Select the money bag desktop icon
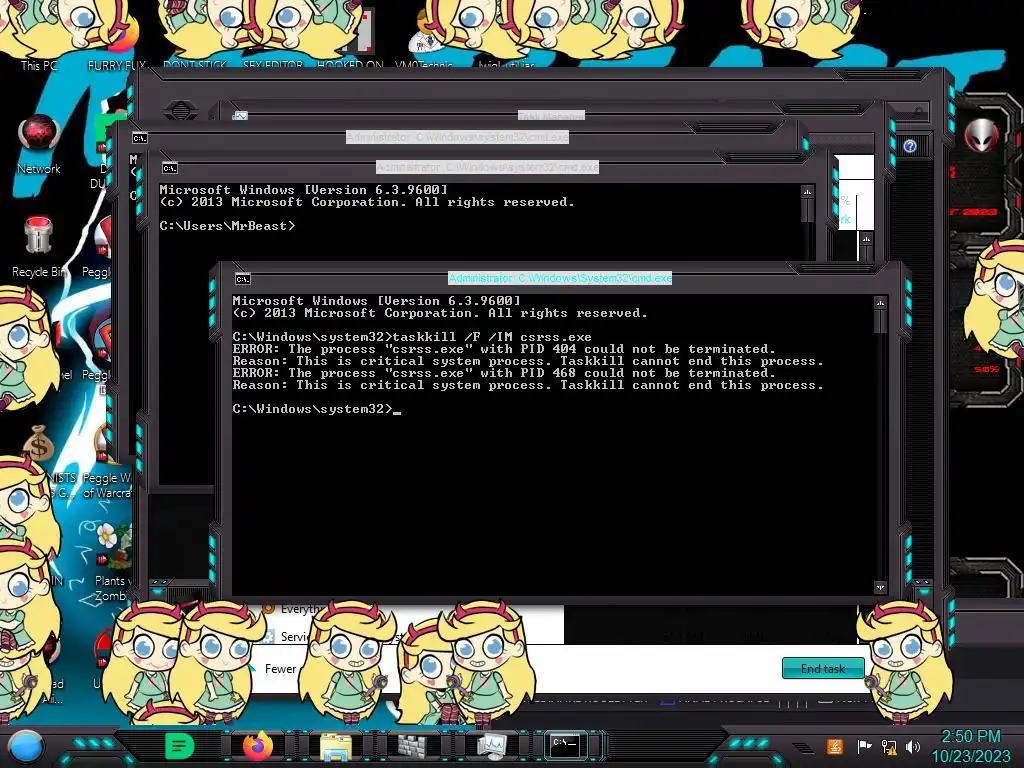This screenshot has height=768, width=1024. pyautogui.click(x=39, y=442)
